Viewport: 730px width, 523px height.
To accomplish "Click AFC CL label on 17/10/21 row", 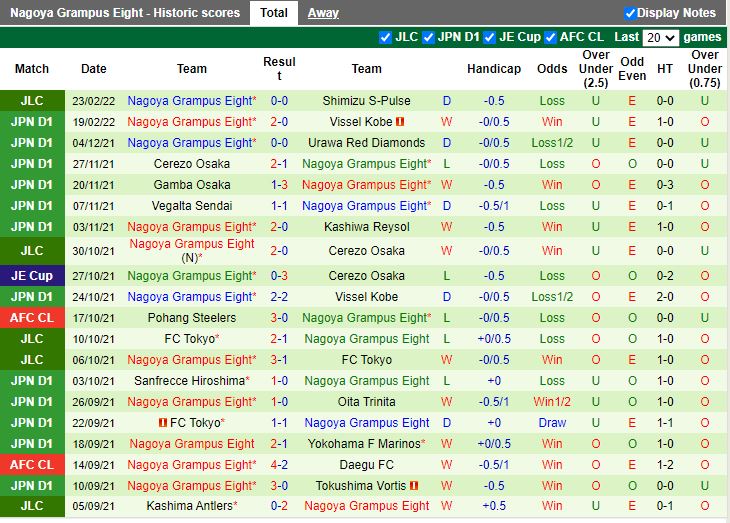I will pyautogui.click(x=32, y=318).
